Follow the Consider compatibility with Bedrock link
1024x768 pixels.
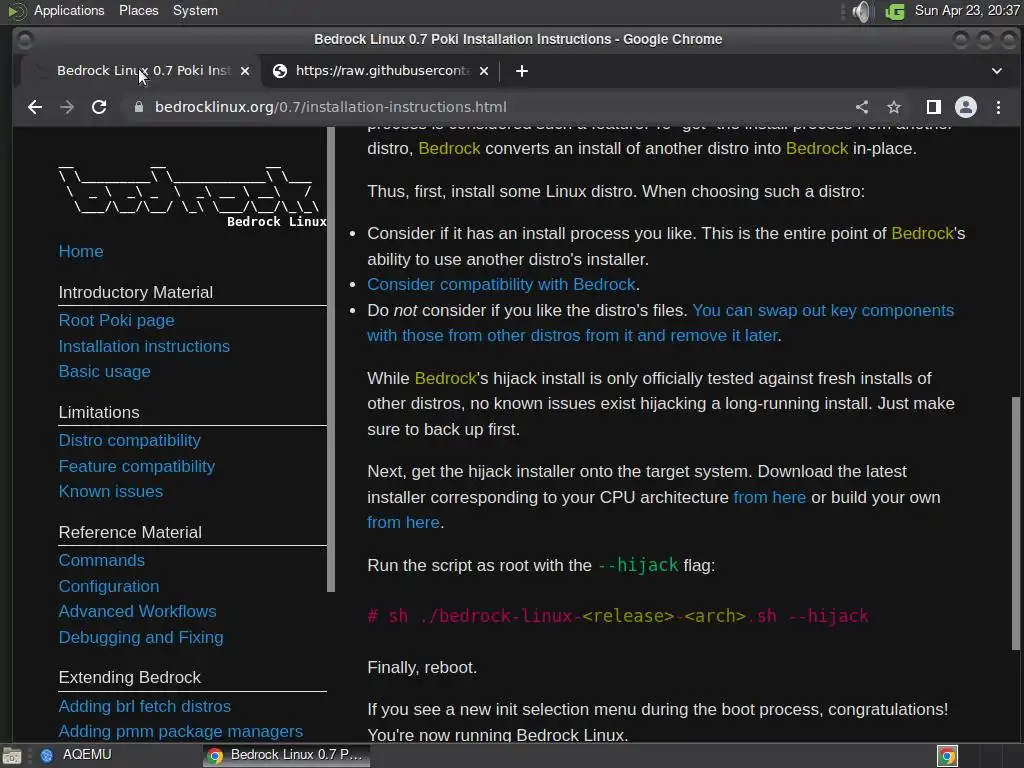tap(501, 285)
